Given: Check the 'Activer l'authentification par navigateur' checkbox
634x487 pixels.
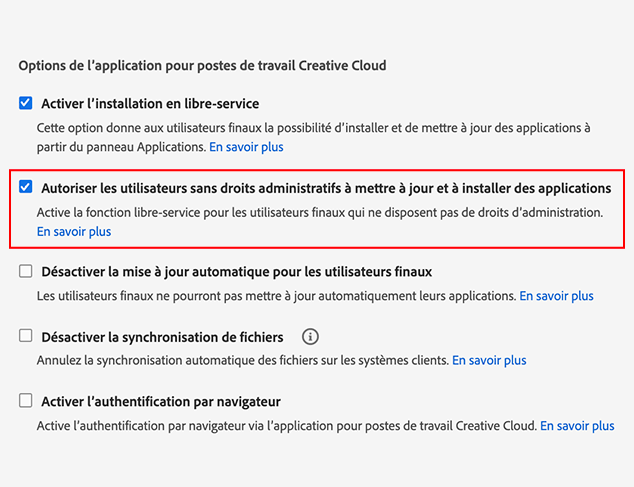Looking at the screenshot, I should click(26, 401).
